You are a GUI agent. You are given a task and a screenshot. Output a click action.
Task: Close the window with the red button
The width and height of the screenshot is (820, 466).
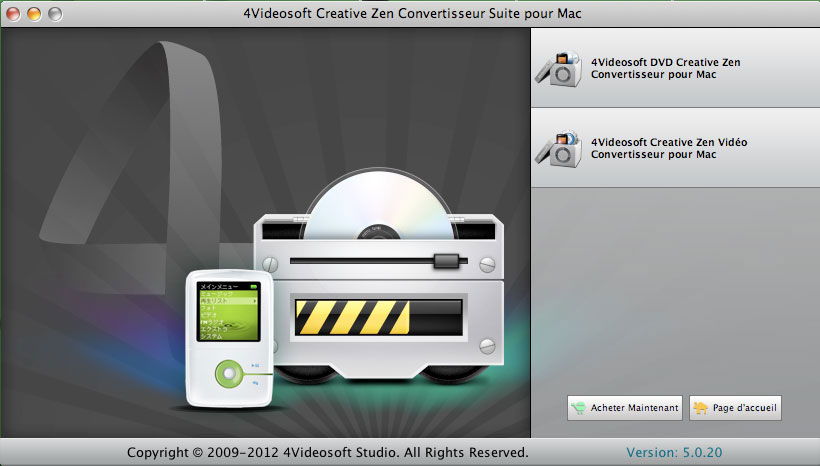coord(14,14)
